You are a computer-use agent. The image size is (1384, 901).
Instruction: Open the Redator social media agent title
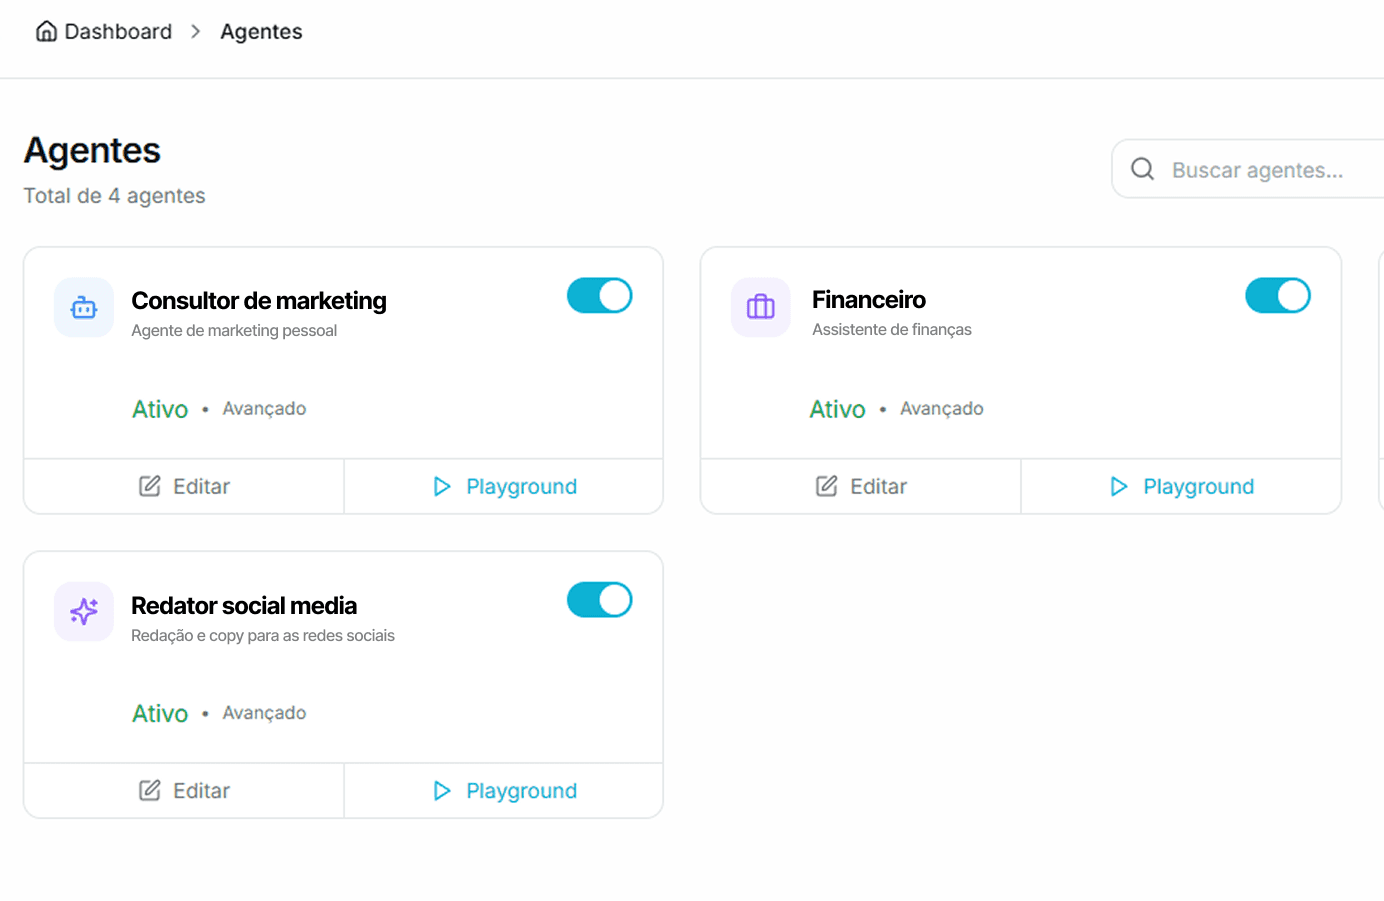pos(244,606)
